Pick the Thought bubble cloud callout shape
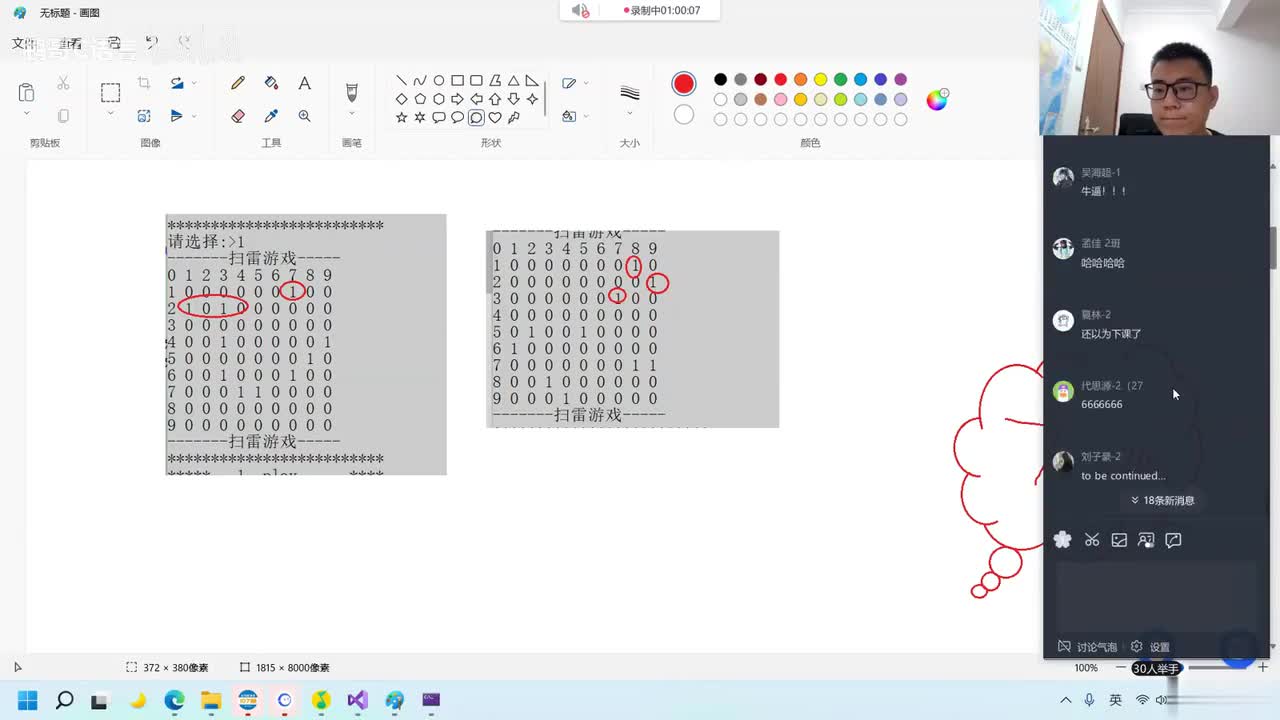The image size is (1280, 720). [x=476, y=118]
